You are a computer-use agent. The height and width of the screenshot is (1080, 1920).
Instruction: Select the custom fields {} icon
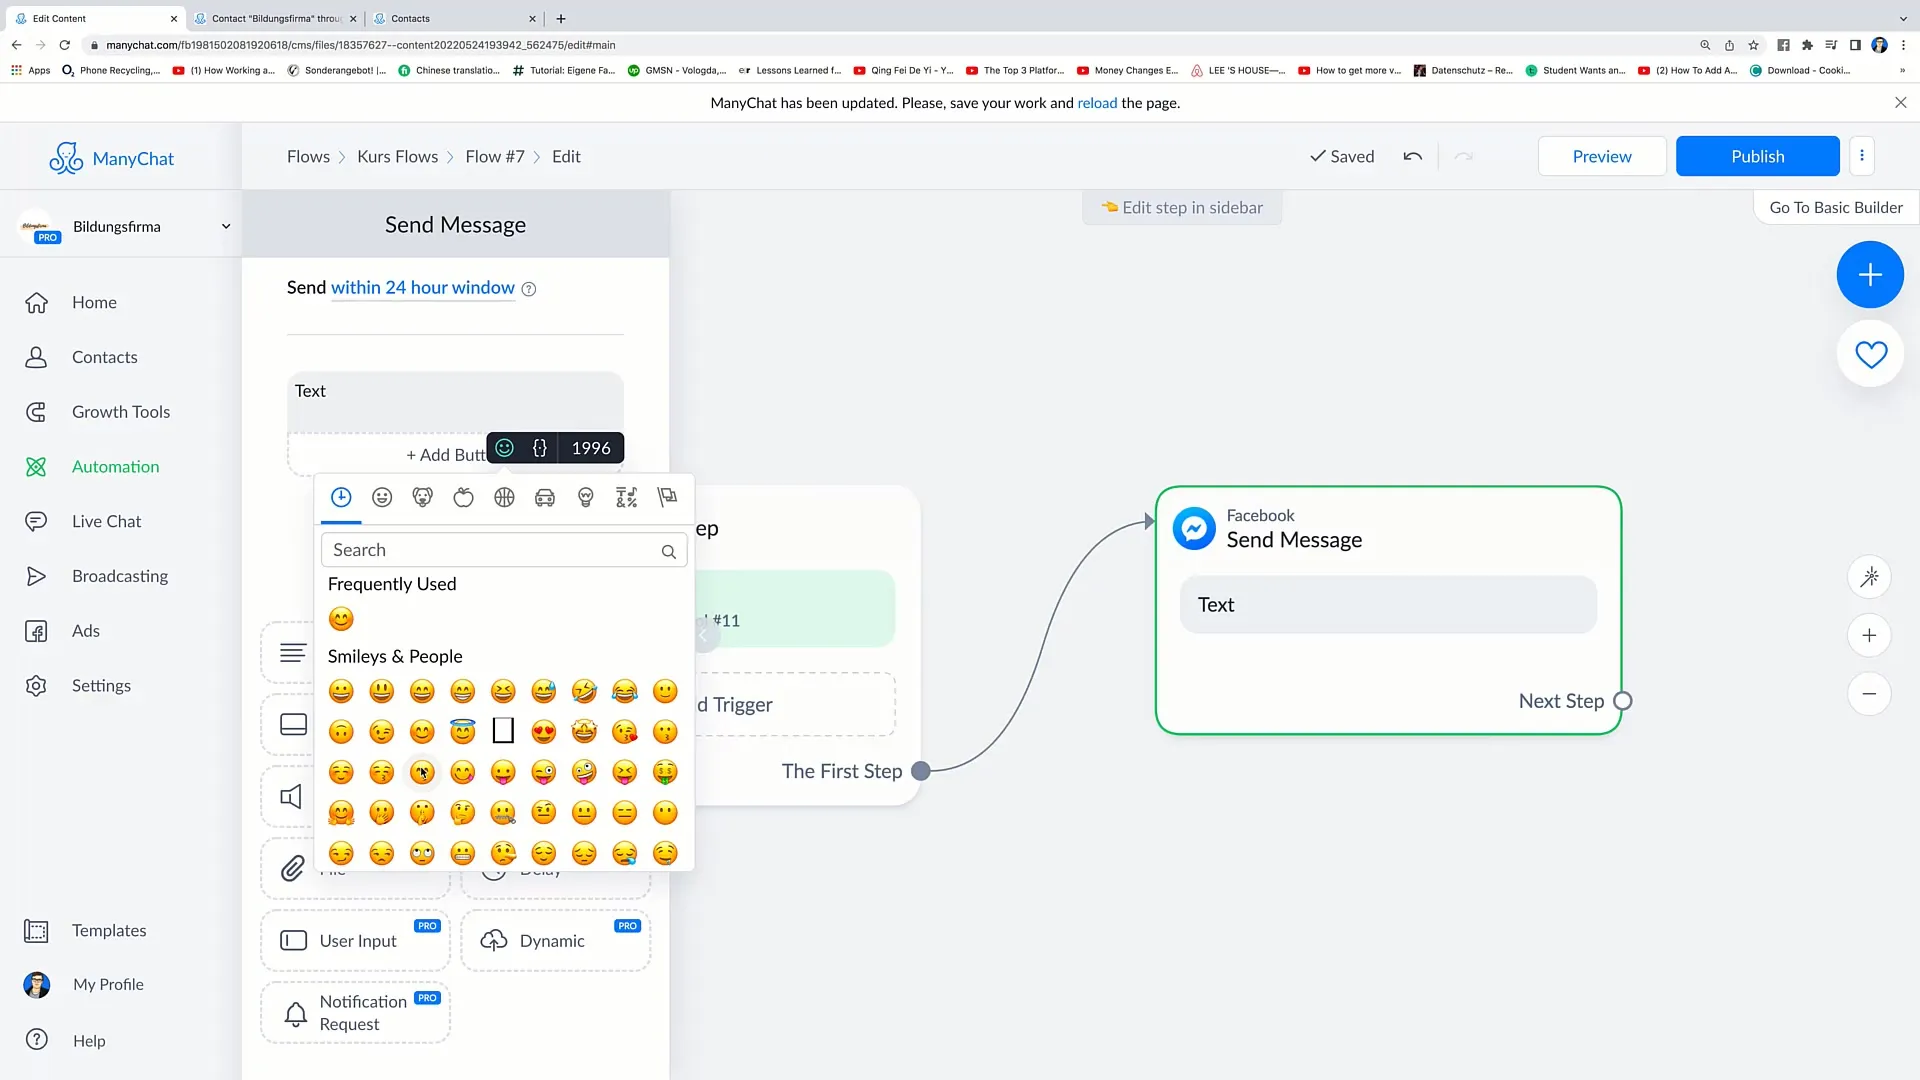[x=539, y=447]
